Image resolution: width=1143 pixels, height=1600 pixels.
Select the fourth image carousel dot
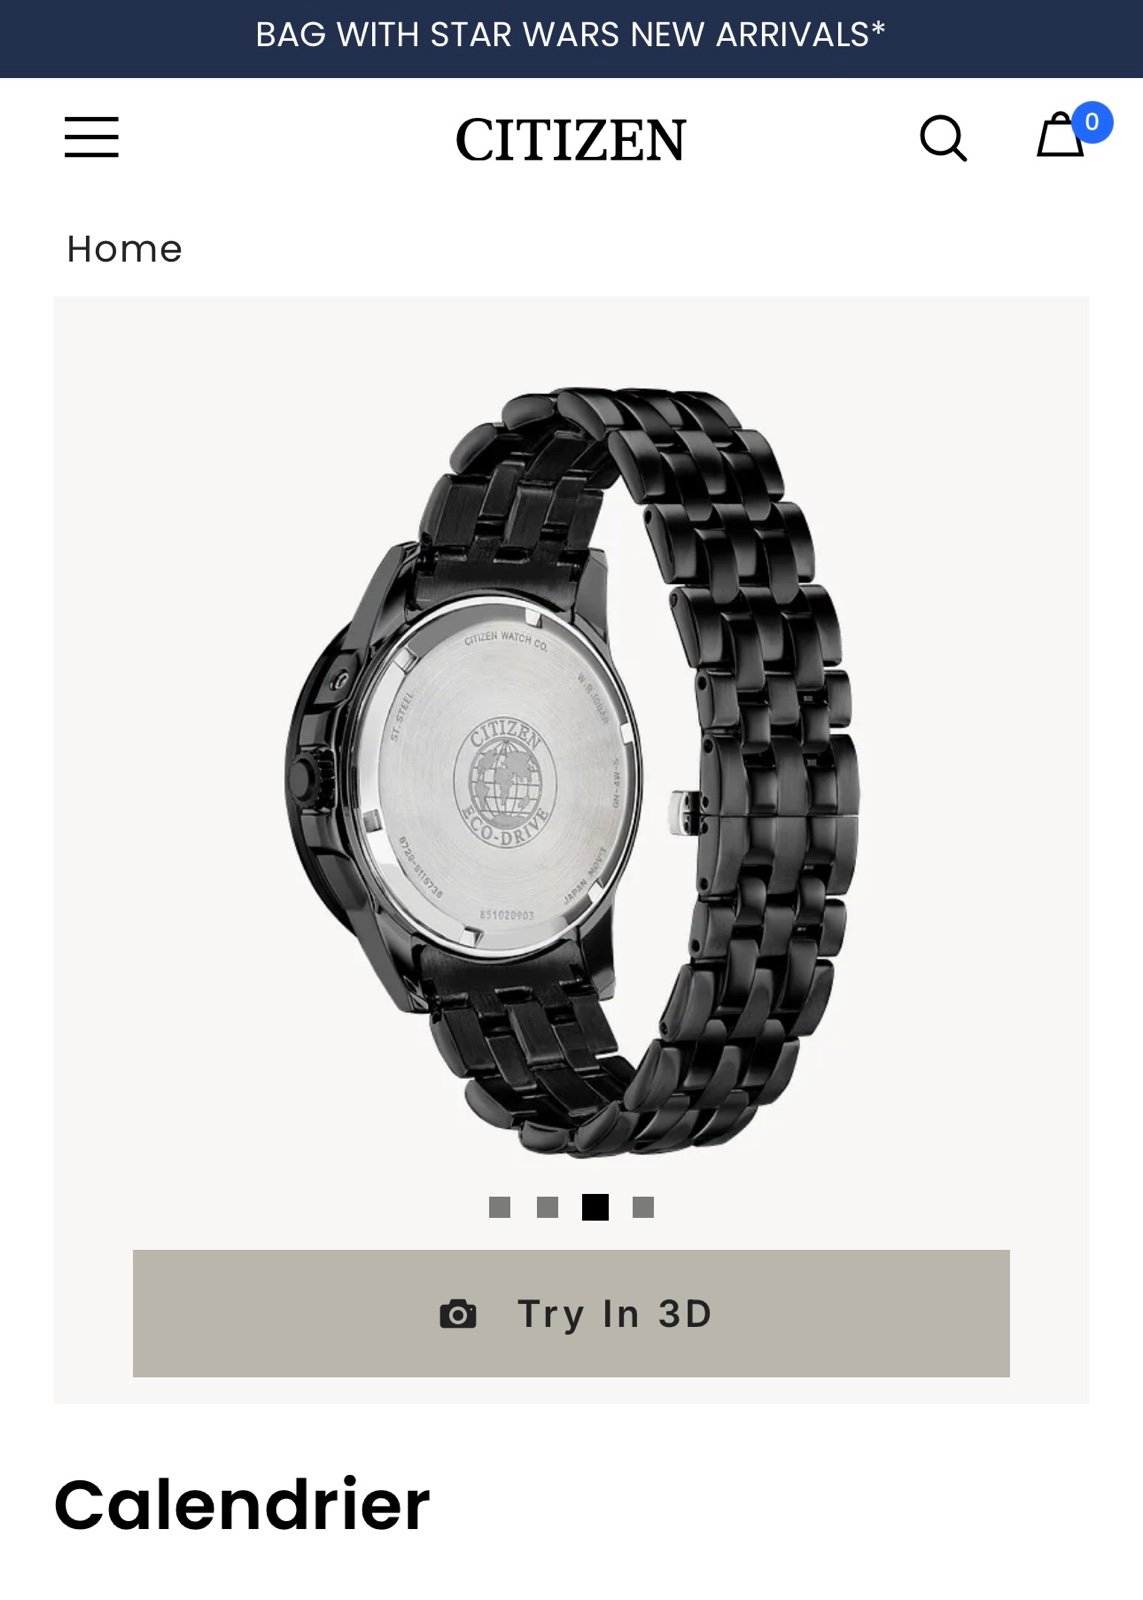tap(643, 1207)
